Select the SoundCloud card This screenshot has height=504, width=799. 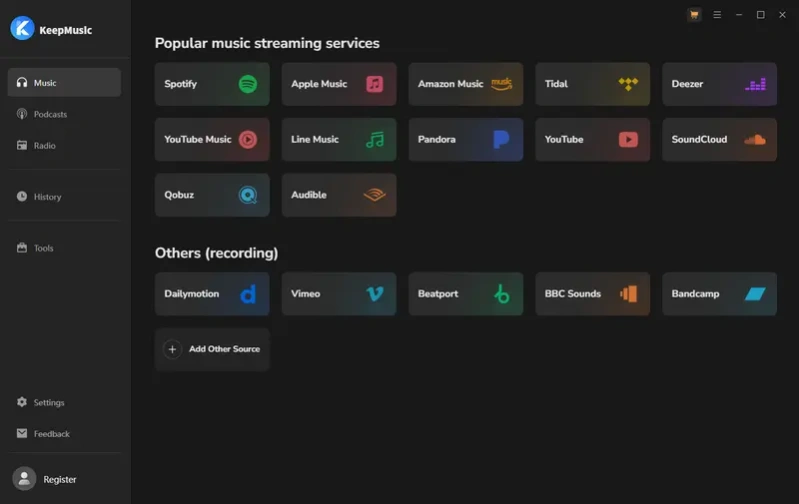(720, 140)
